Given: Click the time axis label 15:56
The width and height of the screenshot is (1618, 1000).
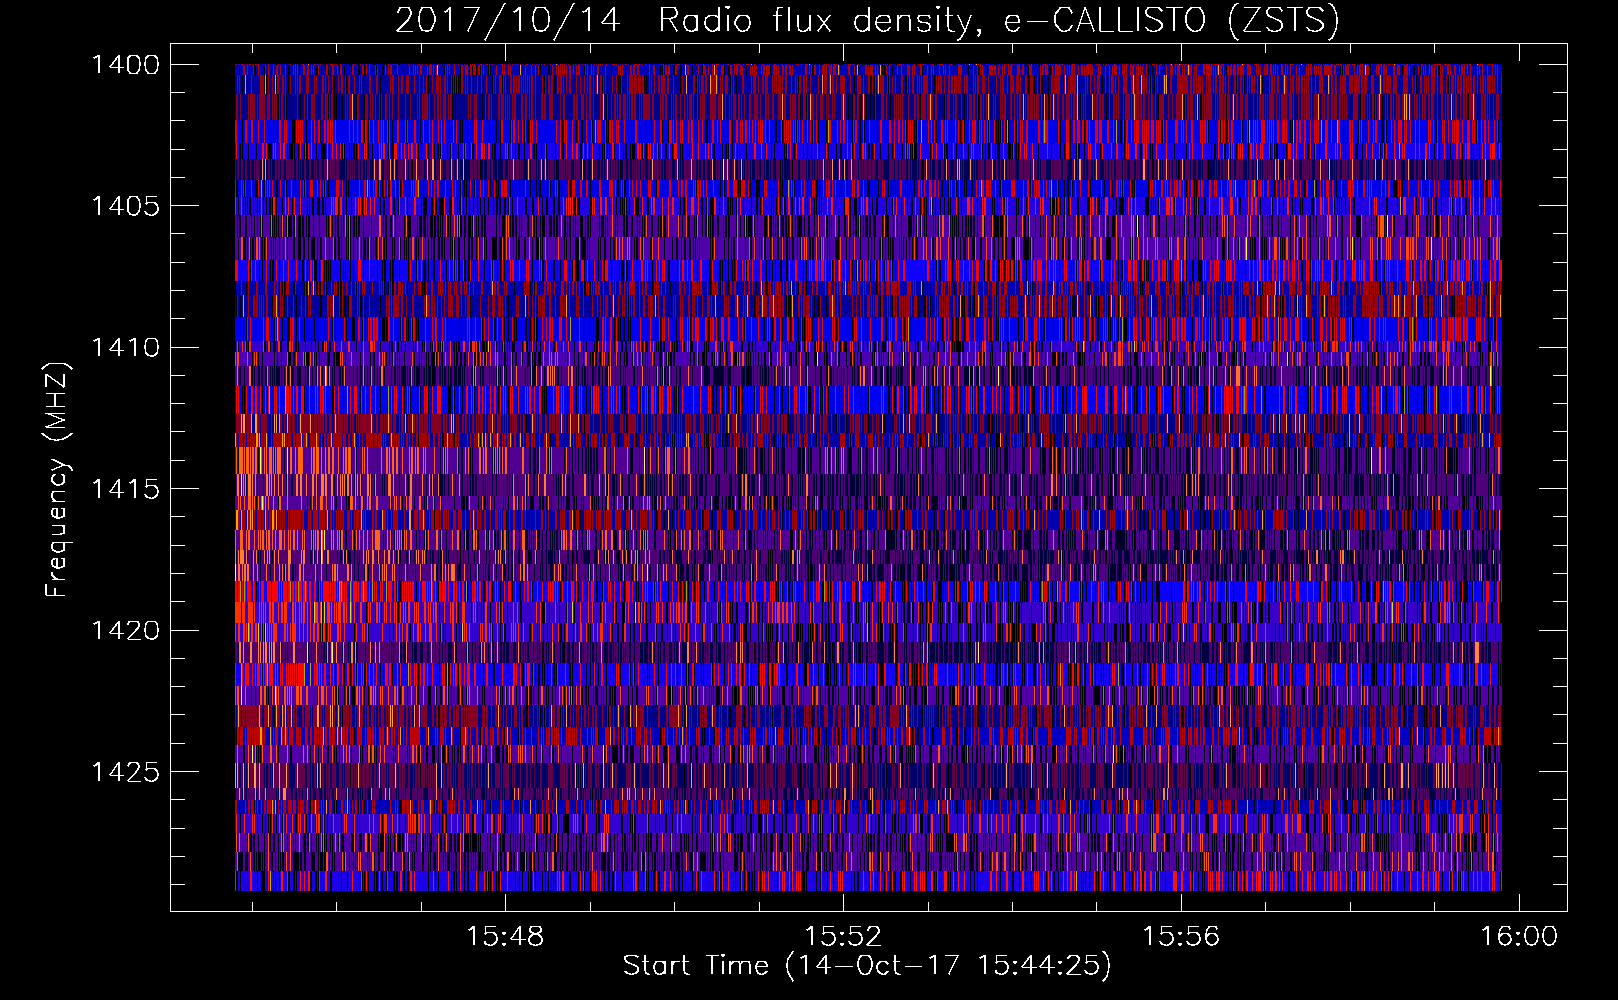Looking at the screenshot, I should (1181, 937).
